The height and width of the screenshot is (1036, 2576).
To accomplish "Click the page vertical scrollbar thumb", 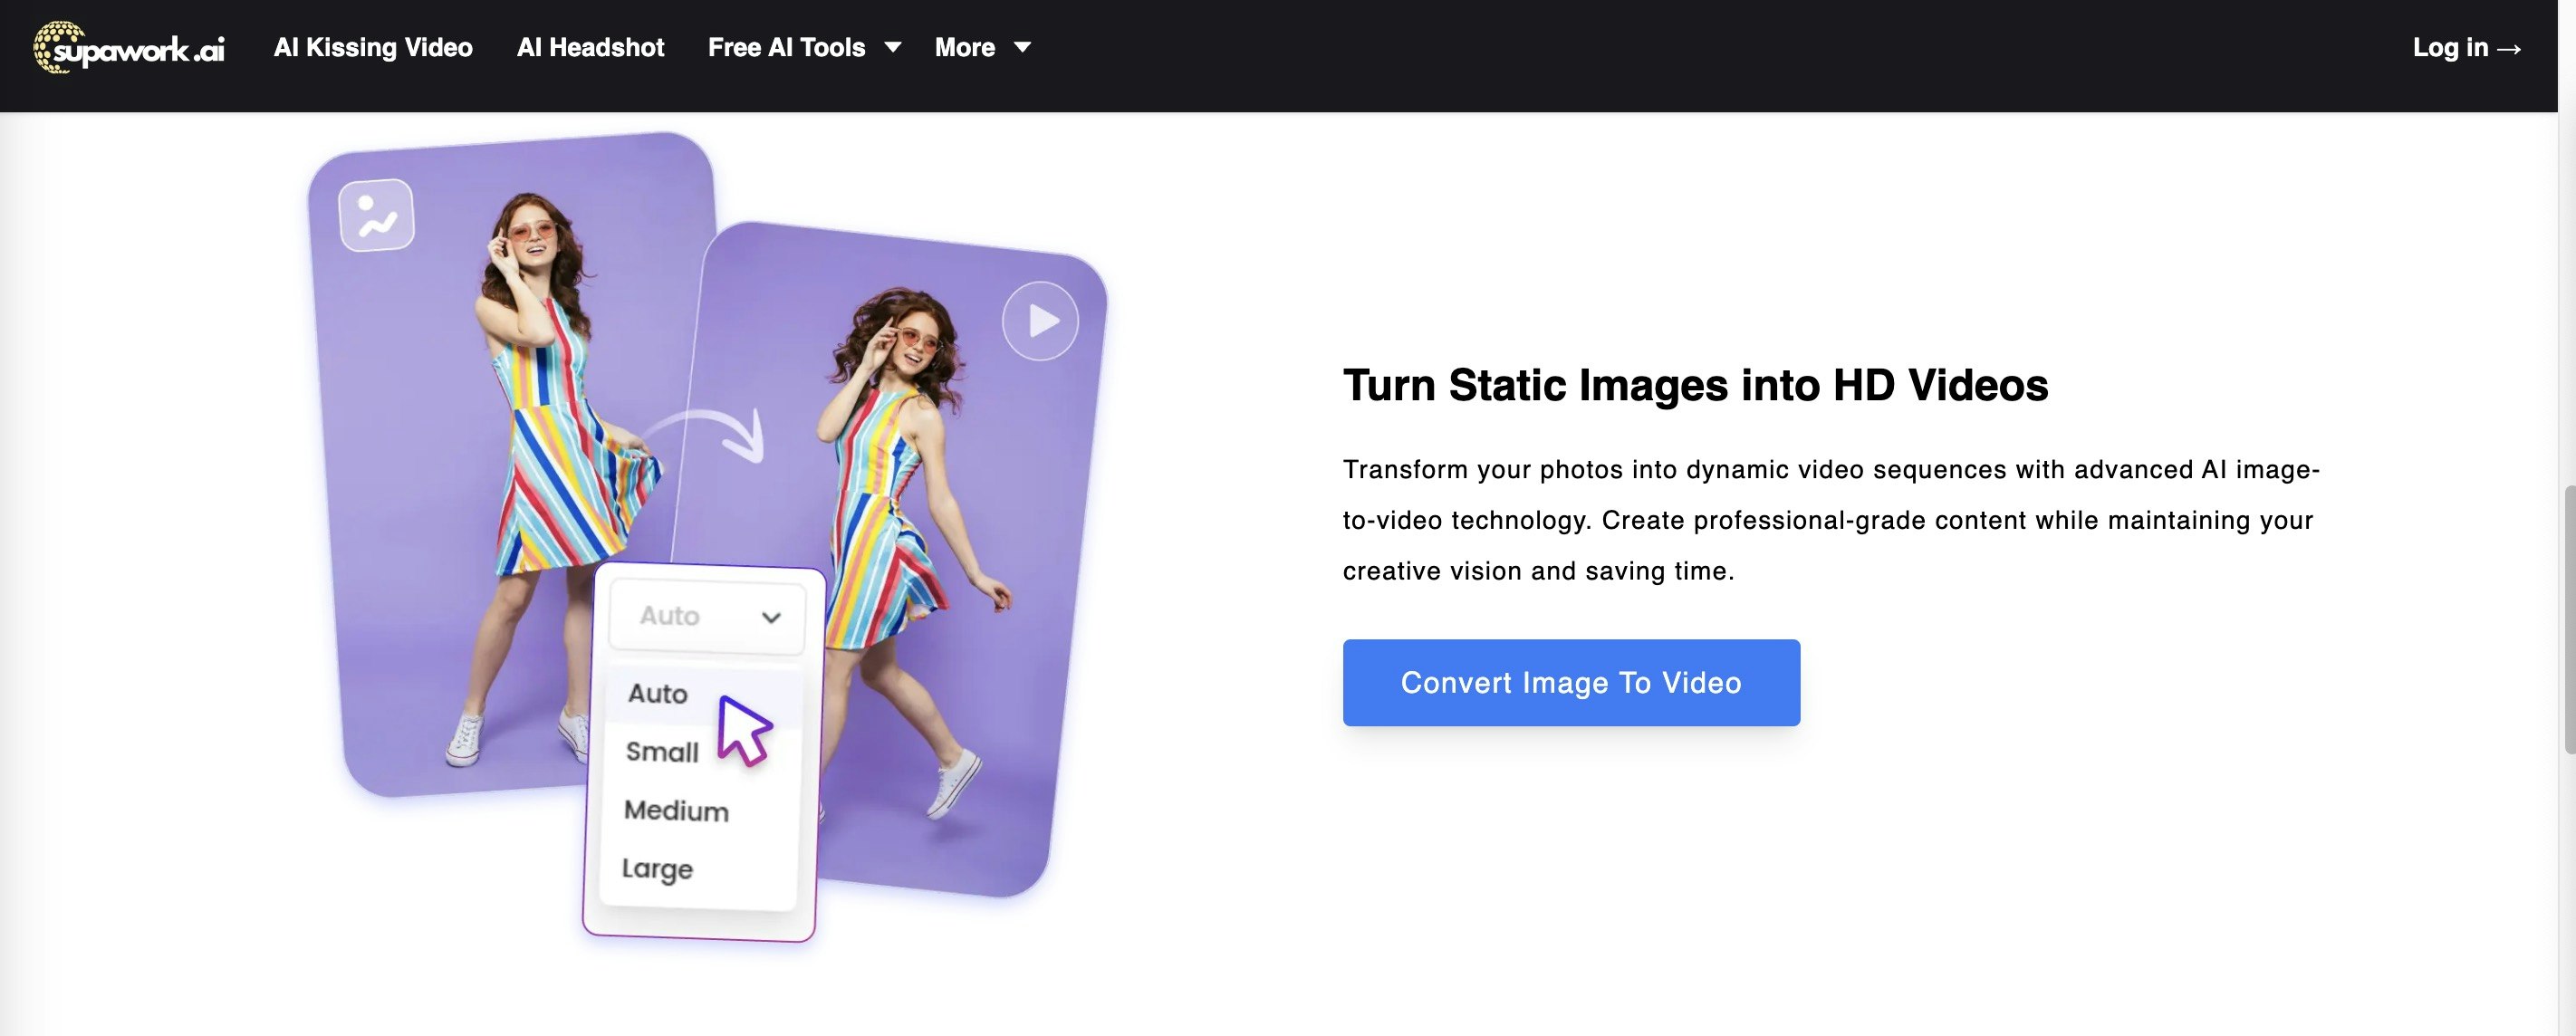I will click(2567, 620).
